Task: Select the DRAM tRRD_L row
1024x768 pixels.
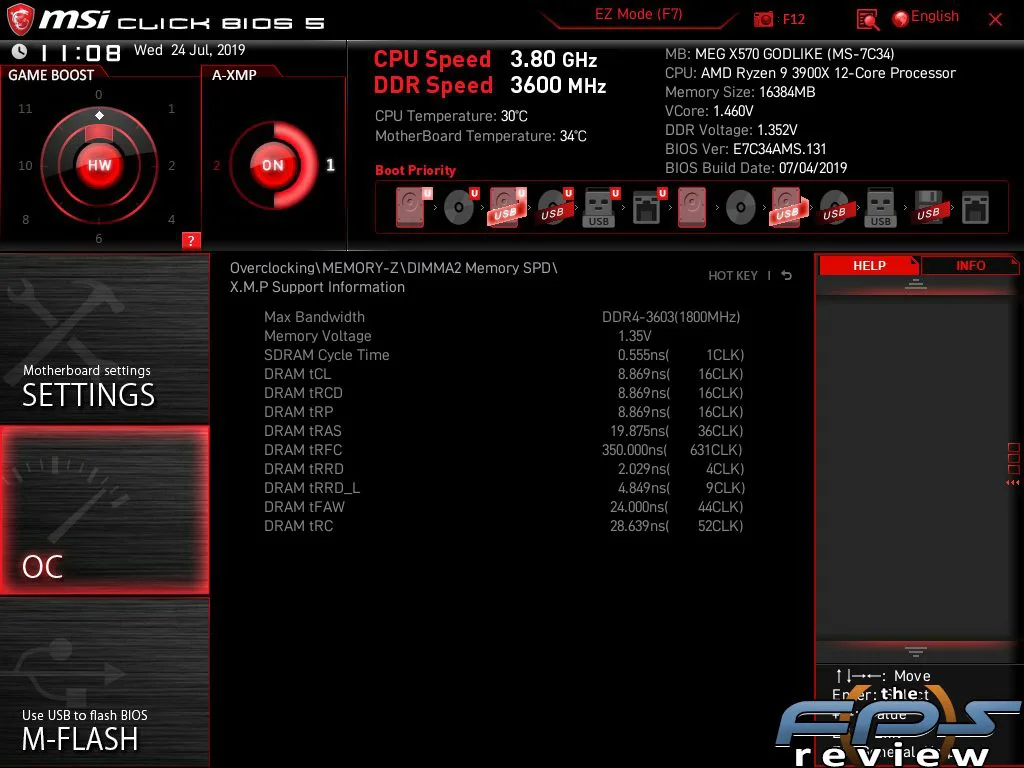Action: point(503,488)
